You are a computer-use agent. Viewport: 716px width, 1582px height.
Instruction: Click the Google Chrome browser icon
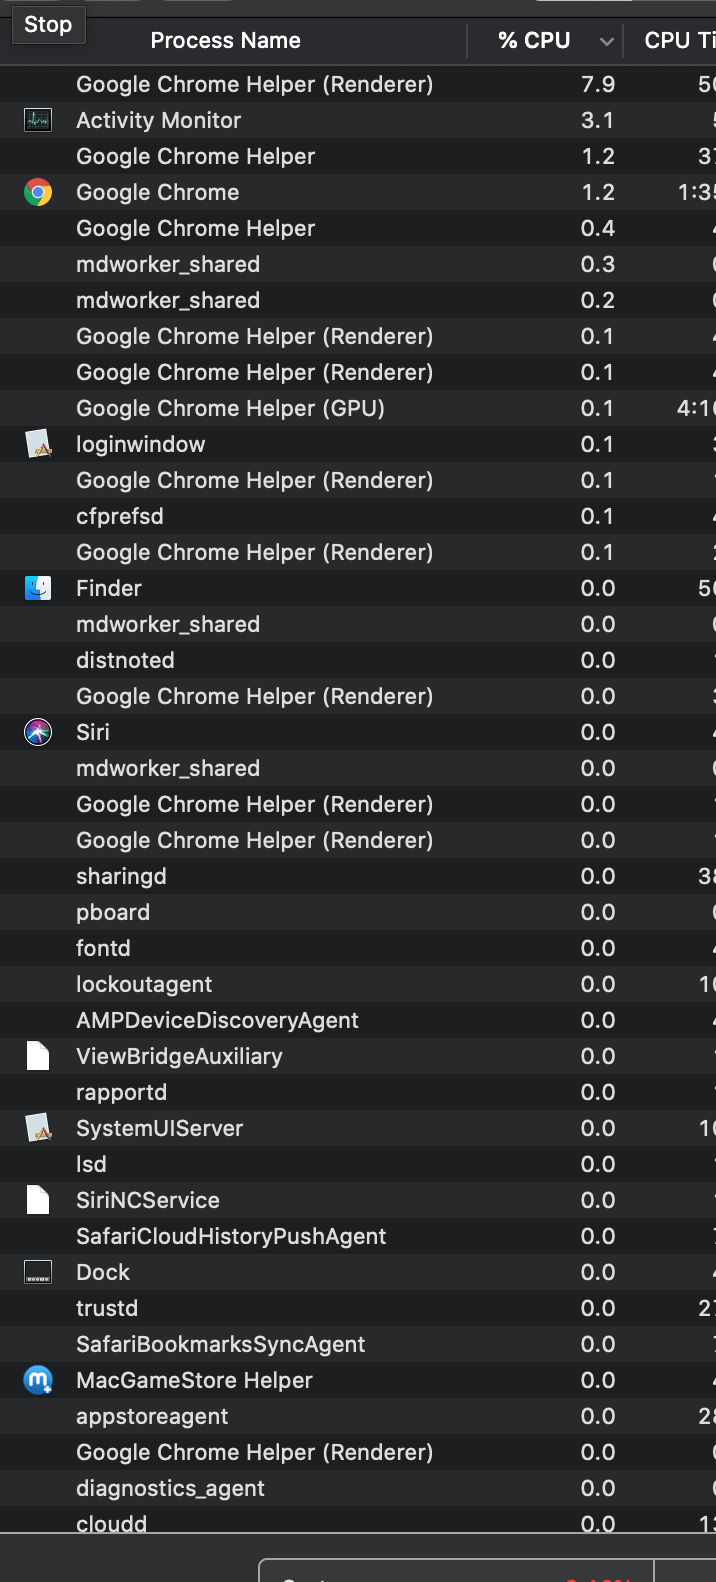[37, 192]
